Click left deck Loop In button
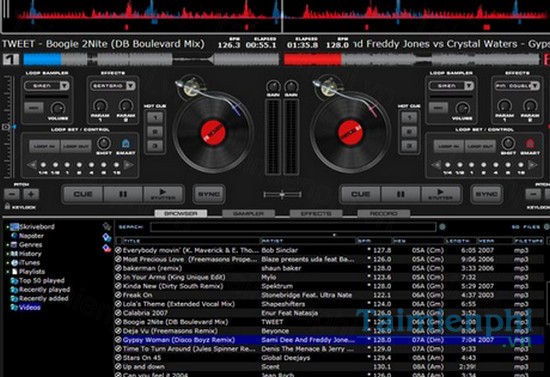The height and width of the screenshot is (377, 550). pyautogui.click(x=45, y=146)
